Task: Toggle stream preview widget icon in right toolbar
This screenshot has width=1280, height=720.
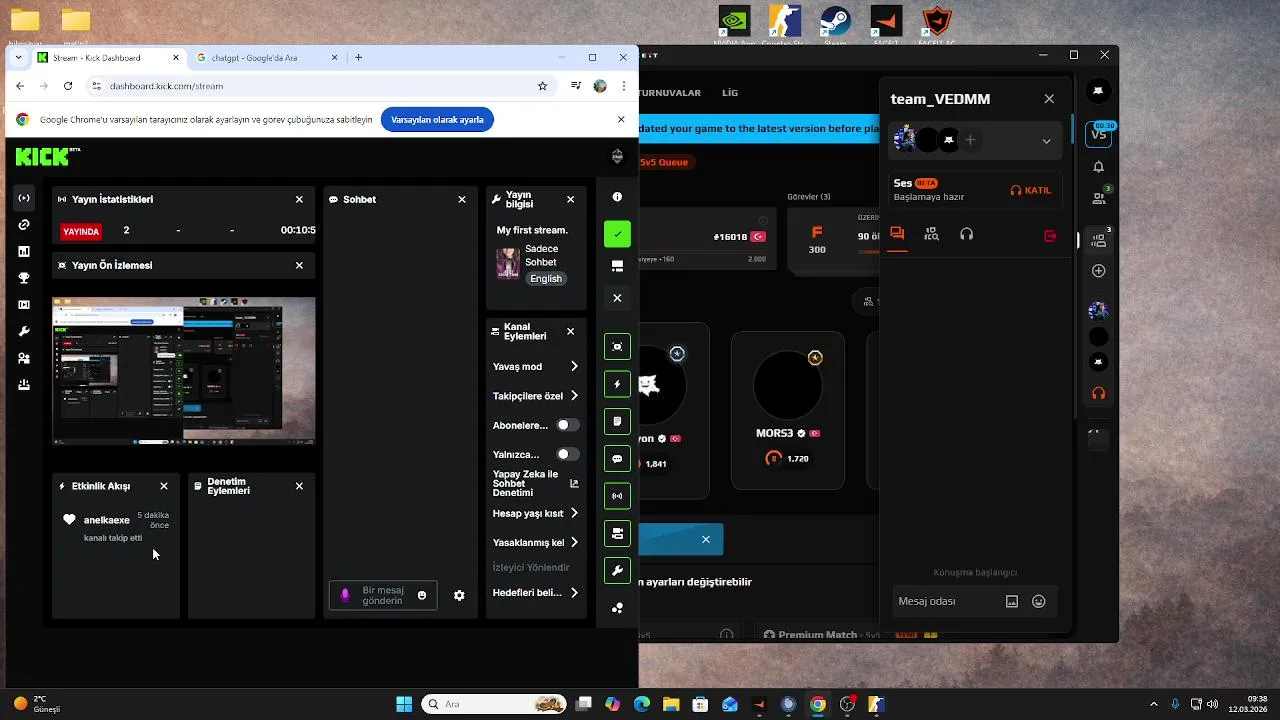Action: point(617,347)
